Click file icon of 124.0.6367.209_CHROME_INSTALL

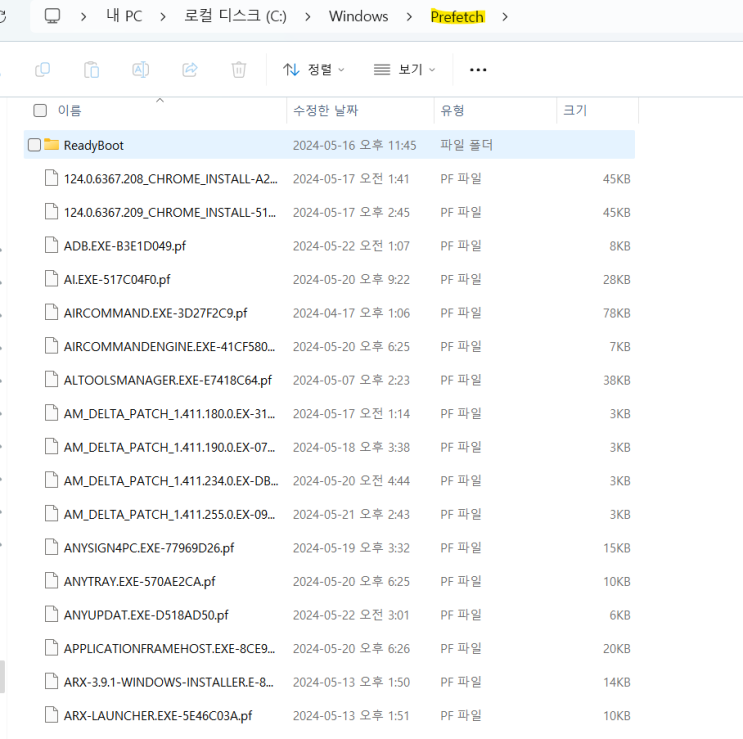tap(52, 211)
